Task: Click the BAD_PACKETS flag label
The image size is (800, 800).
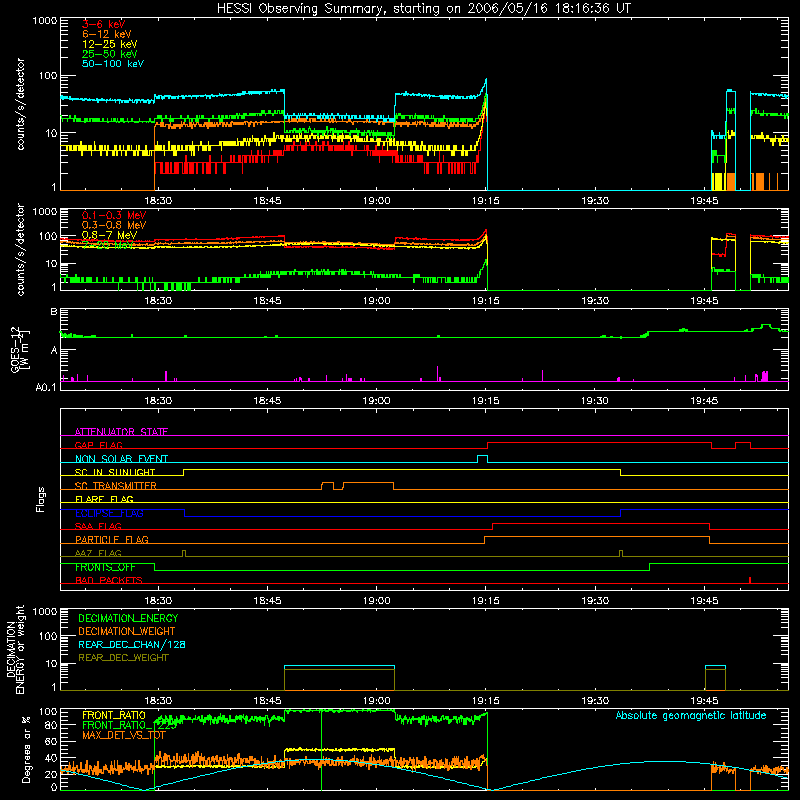Action: pyautogui.click(x=109, y=580)
